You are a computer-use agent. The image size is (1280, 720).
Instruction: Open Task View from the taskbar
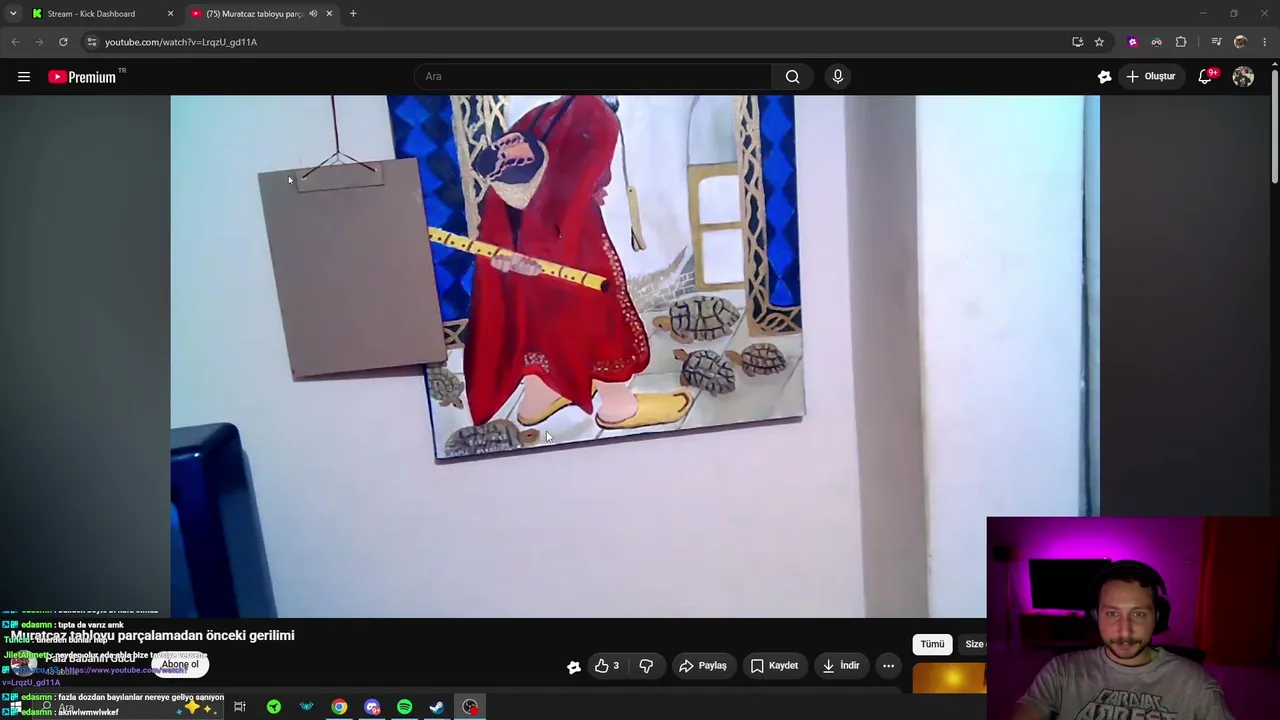[240, 707]
